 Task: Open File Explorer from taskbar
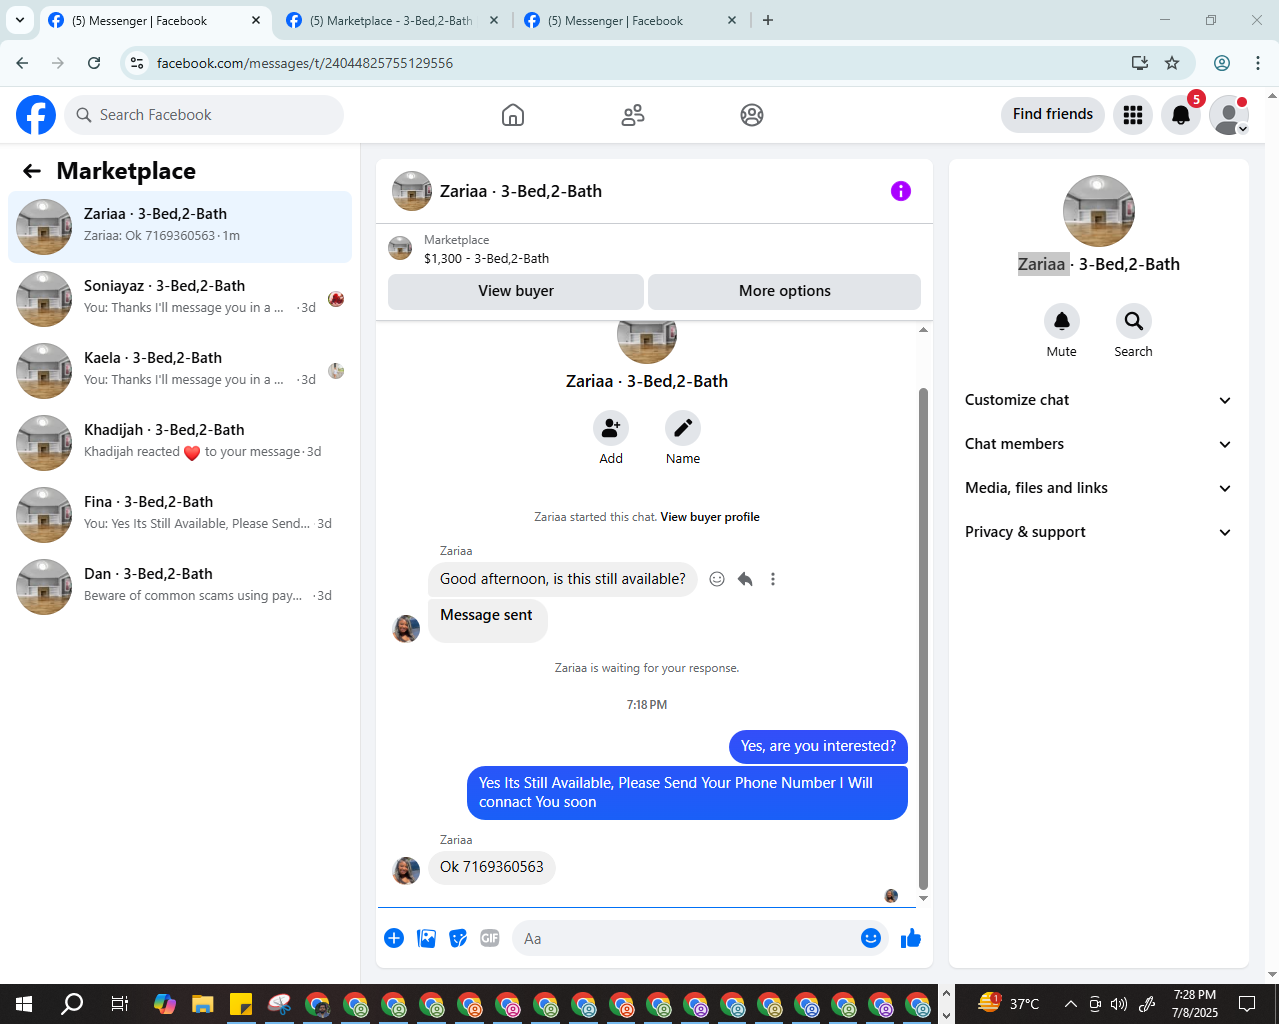[203, 1004]
